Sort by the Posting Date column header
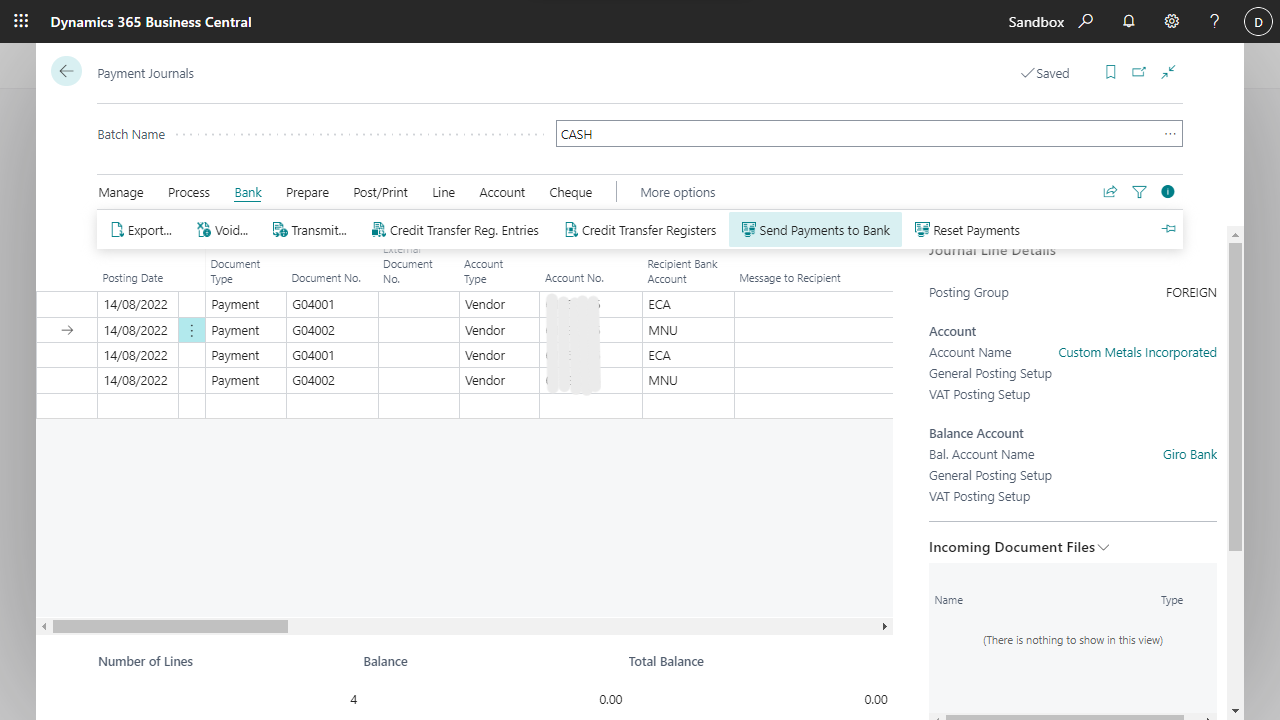The width and height of the screenshot is (1280, 720). point(133,278)
